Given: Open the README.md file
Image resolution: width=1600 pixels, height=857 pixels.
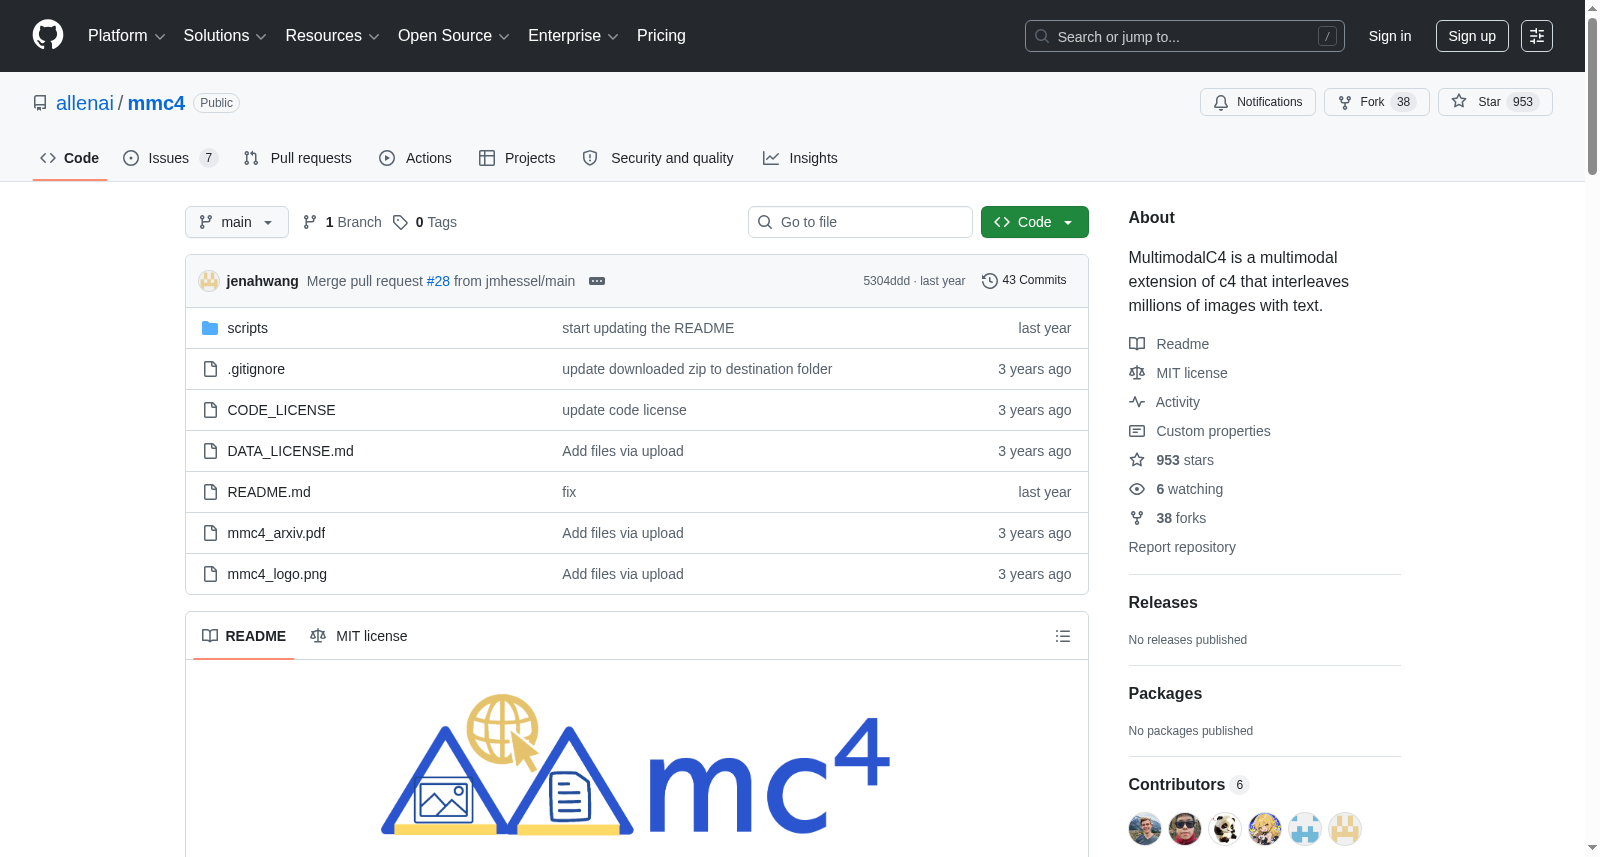Looking at the screenshot, I should coord(269,492).
